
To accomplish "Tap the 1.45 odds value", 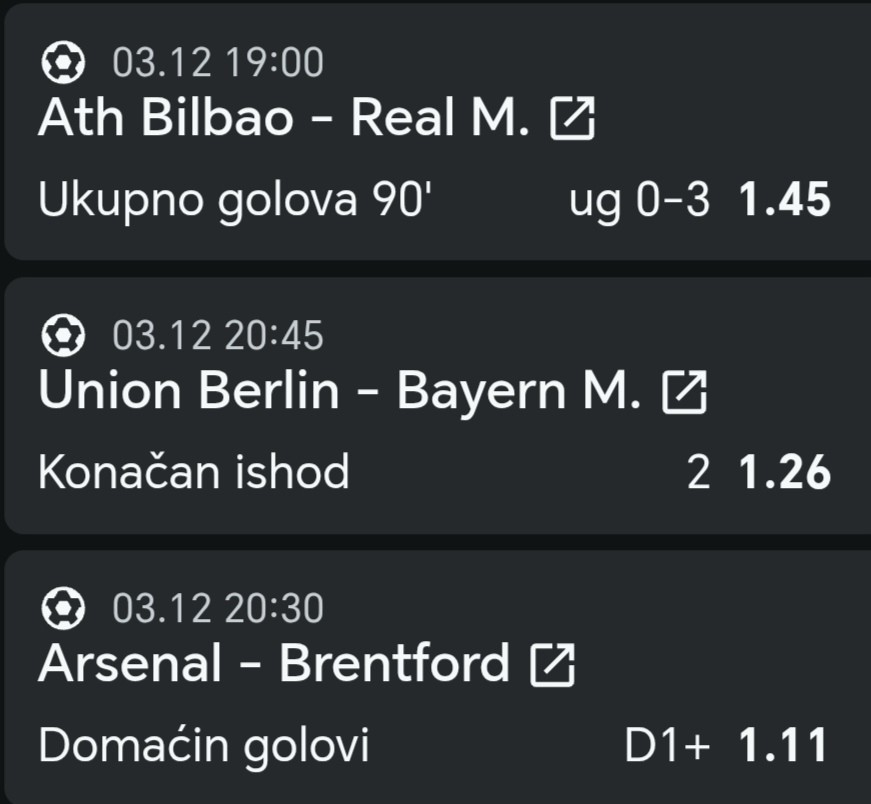I will (x=785, y=201).
